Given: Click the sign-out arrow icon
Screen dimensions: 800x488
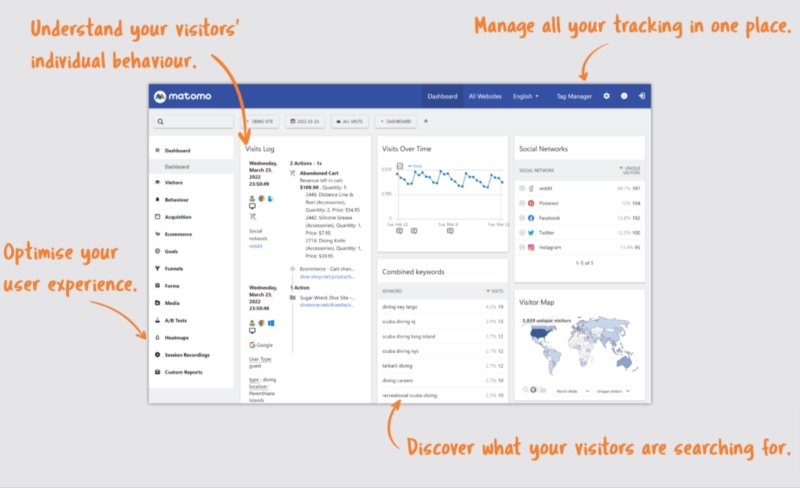Looking at the screenshot, I should (x=641, y=96).
